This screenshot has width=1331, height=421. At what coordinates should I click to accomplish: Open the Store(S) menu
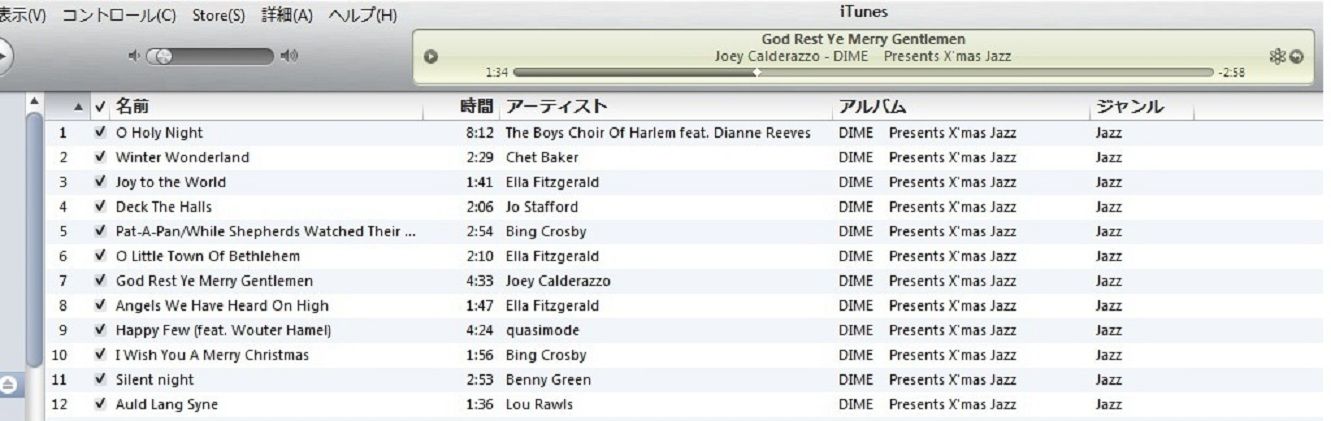(x=218, y=16)
